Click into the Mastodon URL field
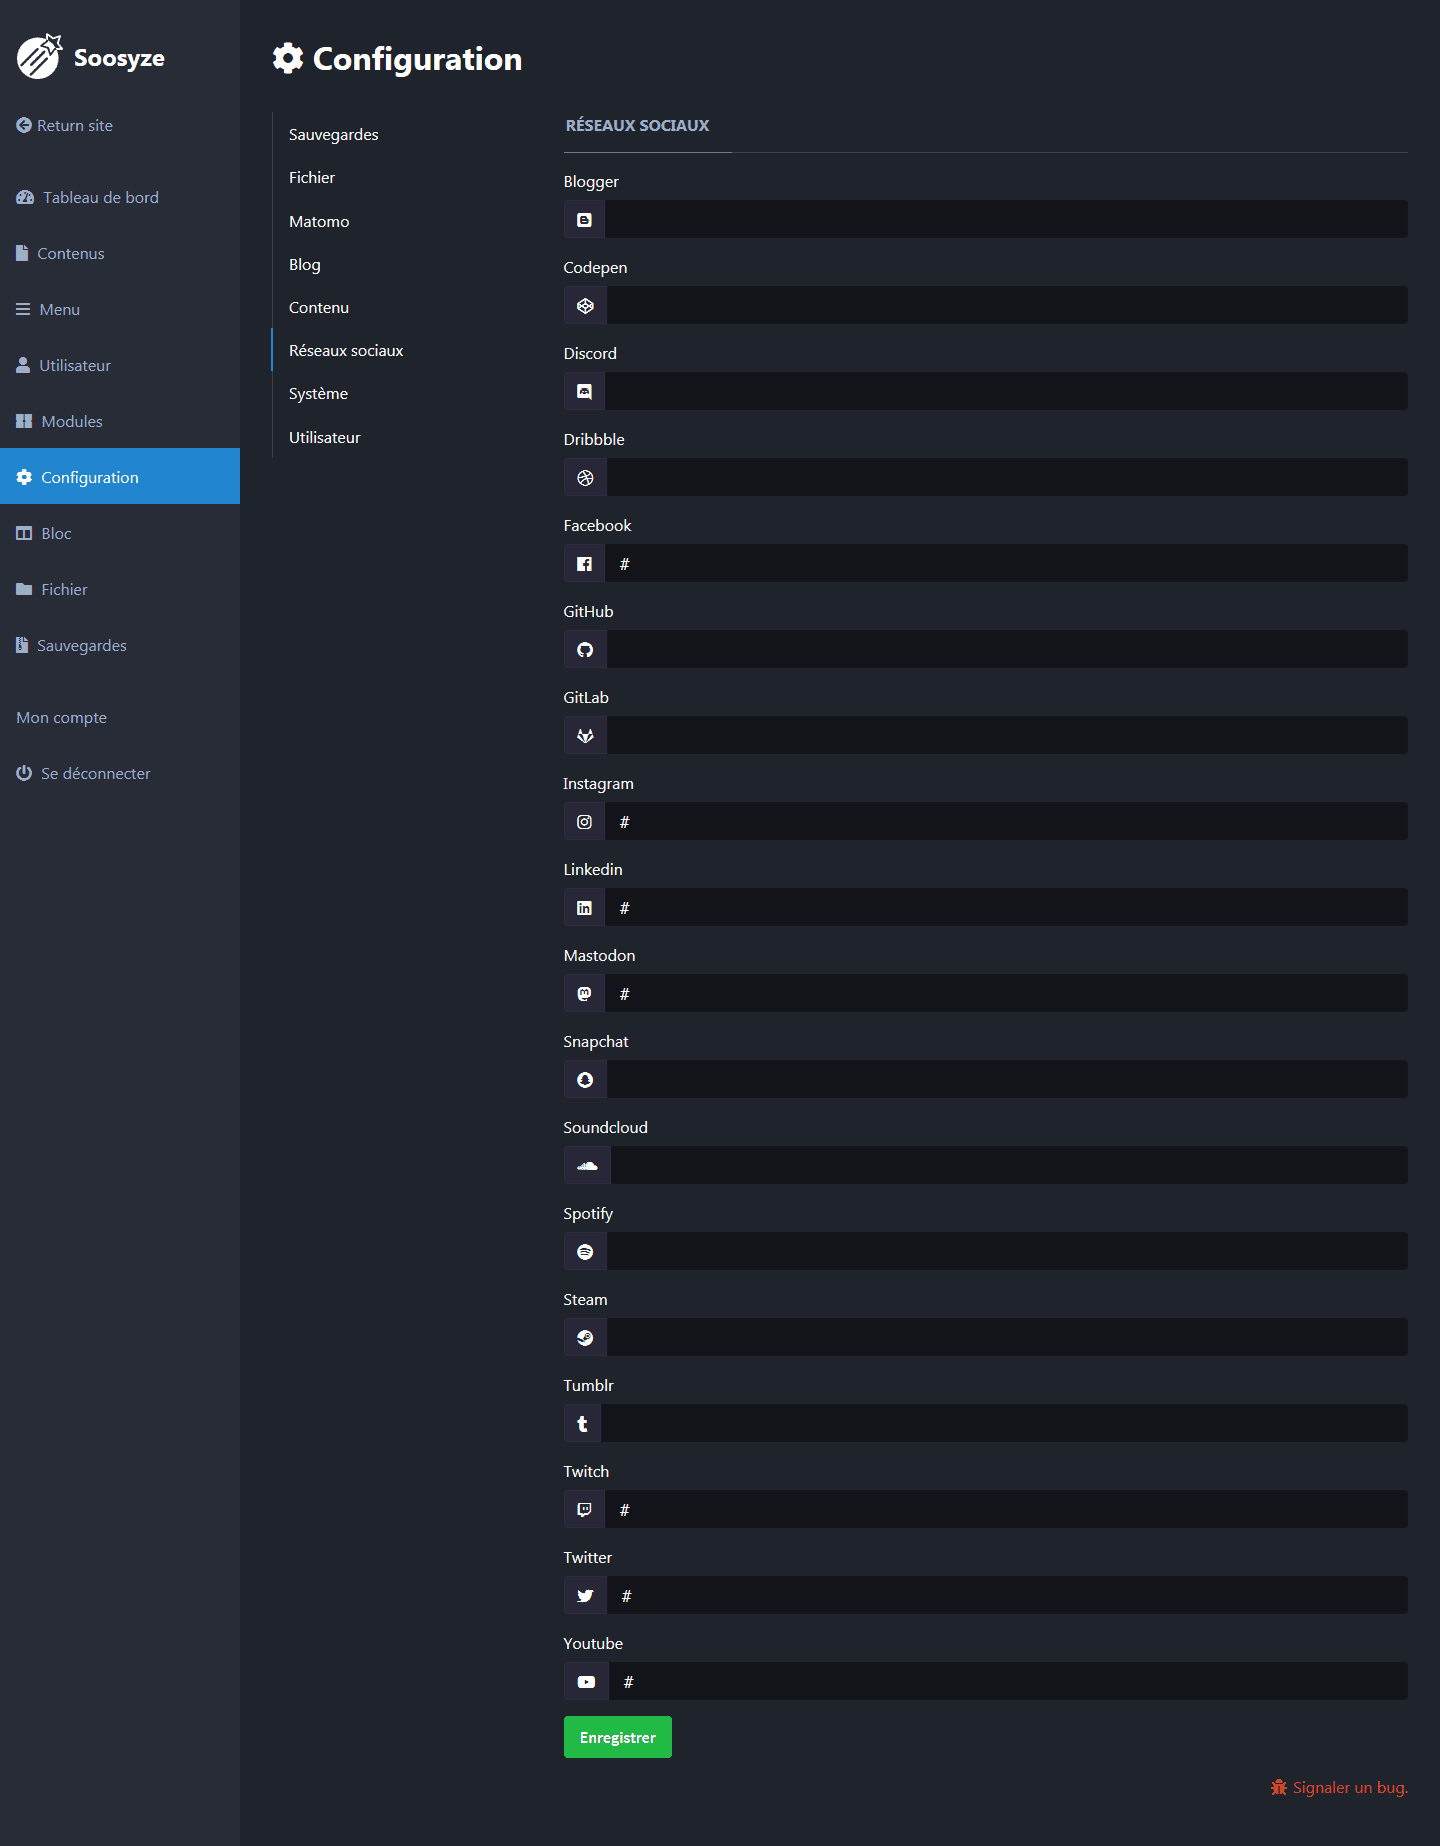 [x=1006, y=993]
